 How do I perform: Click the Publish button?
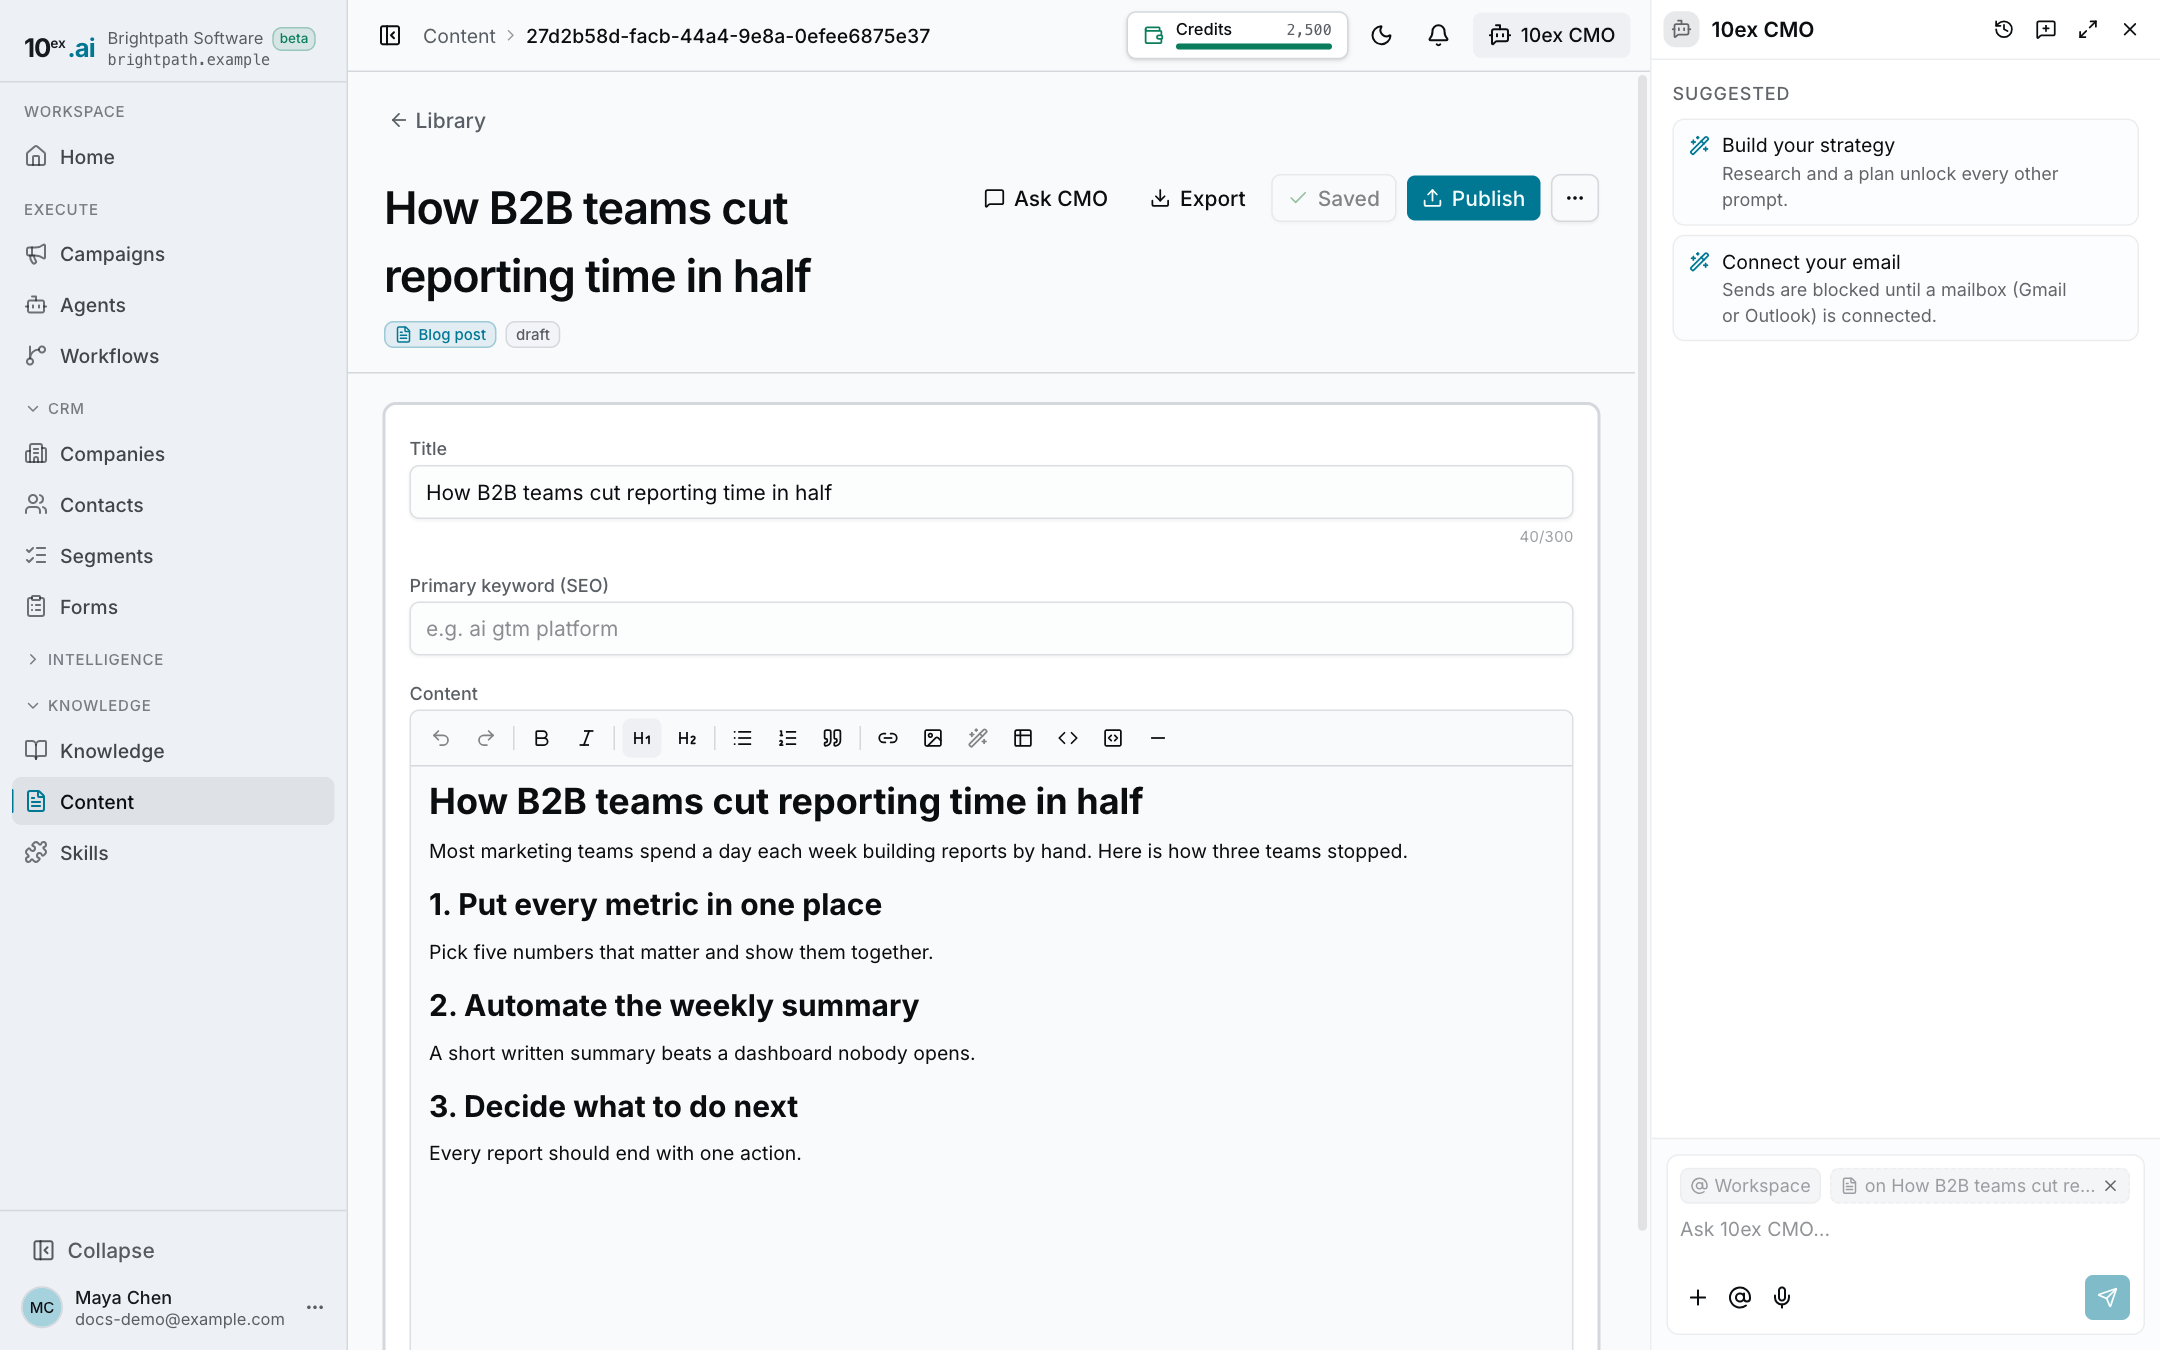pyautogui.click(x=1473, y=198)
